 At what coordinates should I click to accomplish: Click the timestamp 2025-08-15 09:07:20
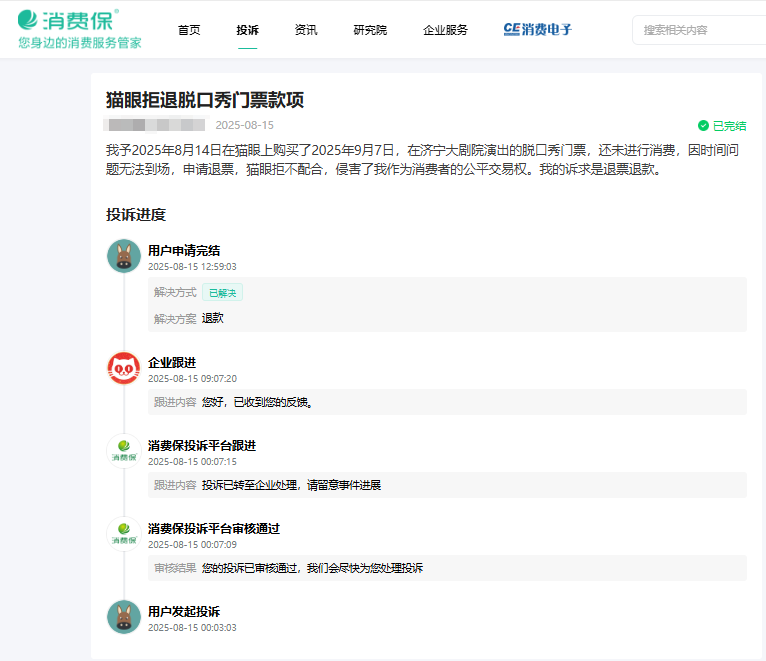[x=192, y=379]
